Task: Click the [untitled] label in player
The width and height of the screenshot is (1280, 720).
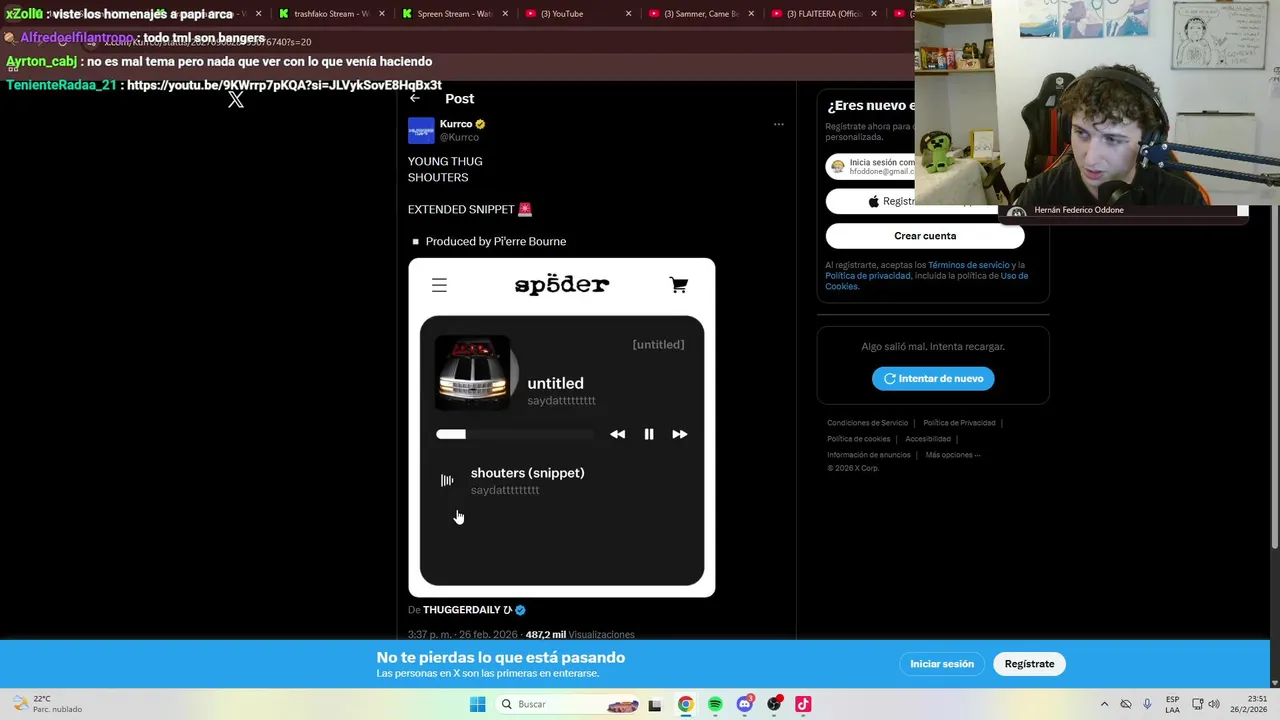Action: [x=658, y=344]
